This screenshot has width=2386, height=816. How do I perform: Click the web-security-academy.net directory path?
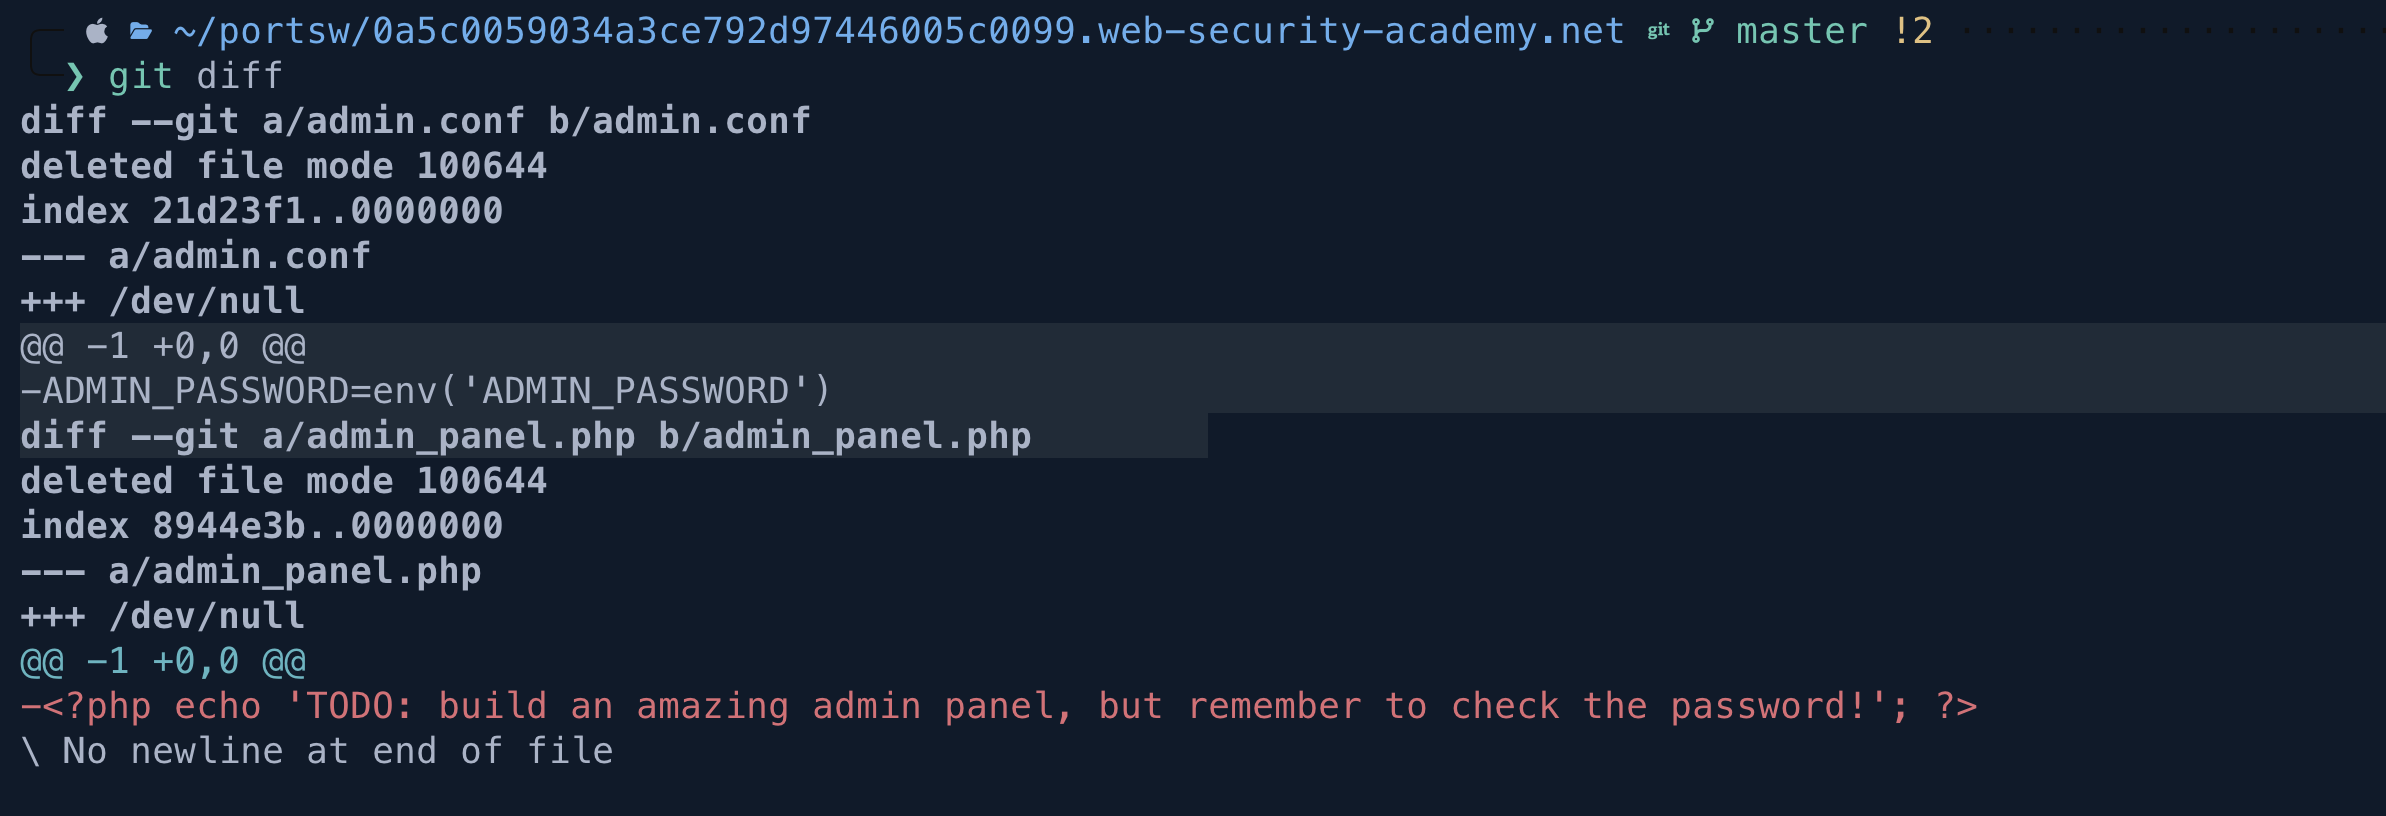coord(899,31)
